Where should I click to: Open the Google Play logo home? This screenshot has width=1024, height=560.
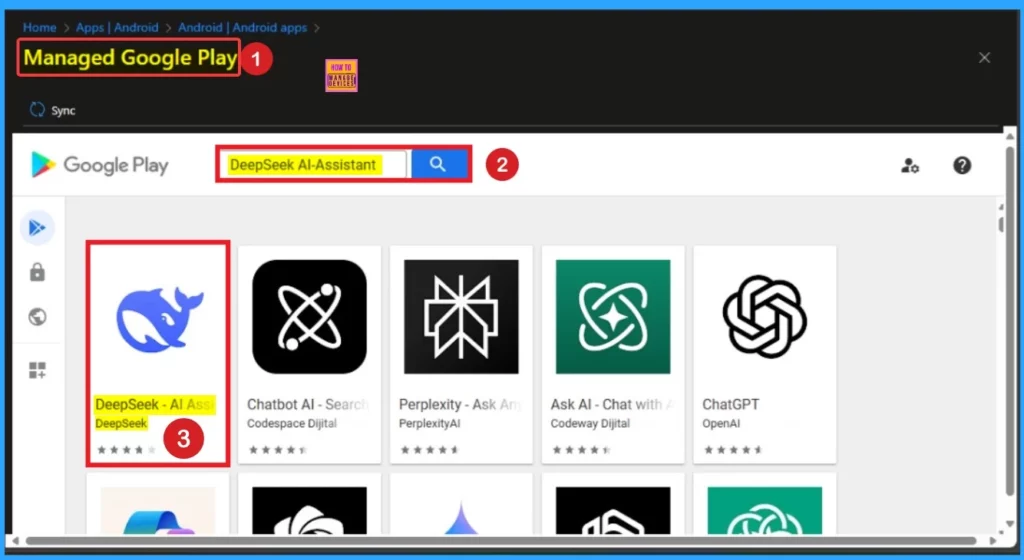tap(99, 165)
